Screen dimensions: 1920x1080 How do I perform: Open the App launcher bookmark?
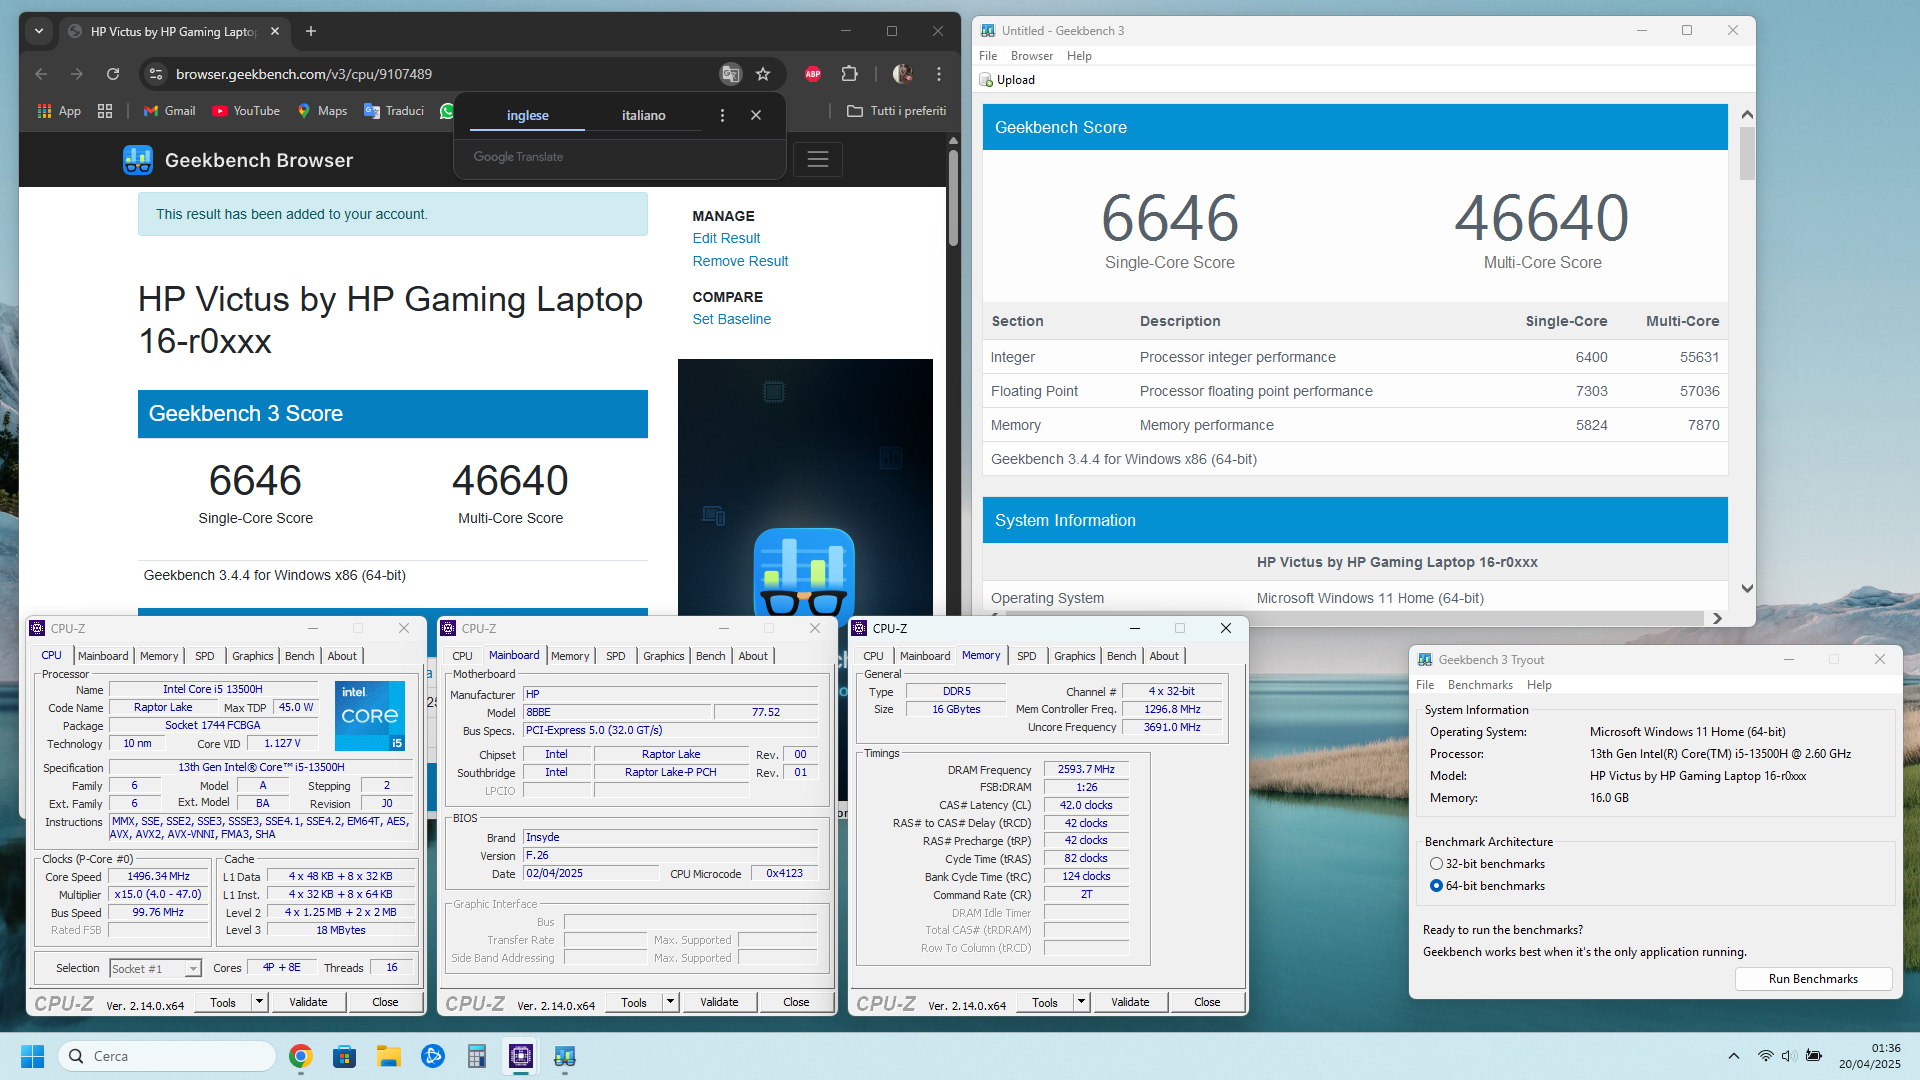[59, 111]
